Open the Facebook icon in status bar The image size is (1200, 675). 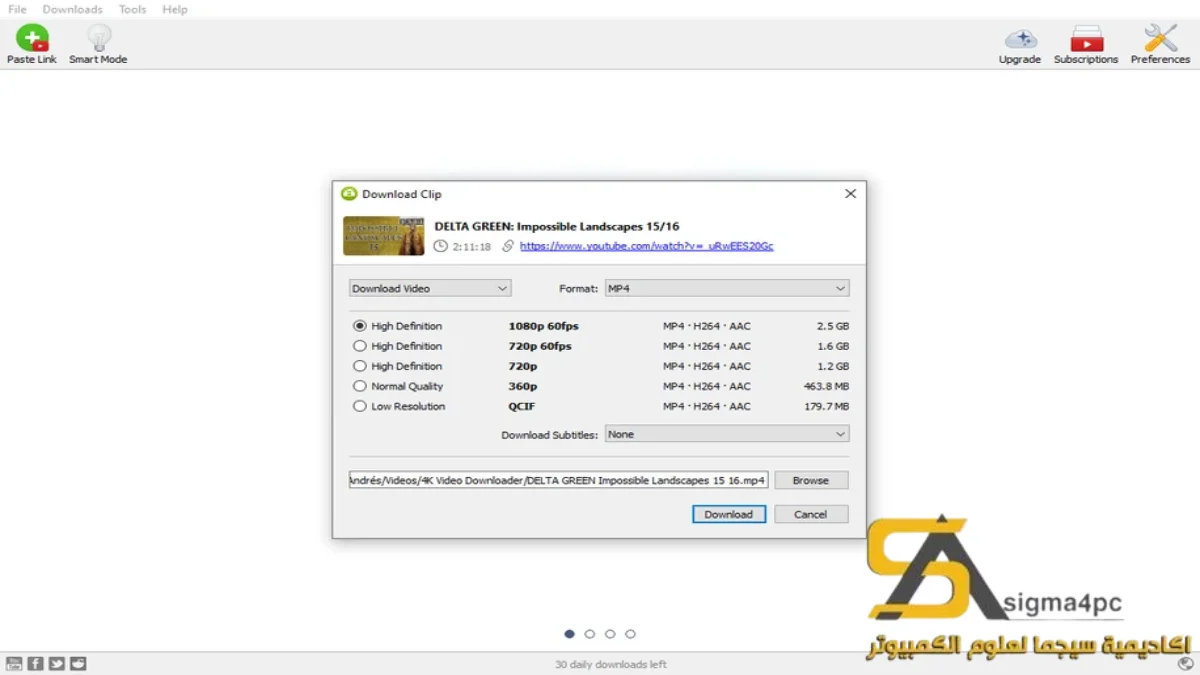35,663
